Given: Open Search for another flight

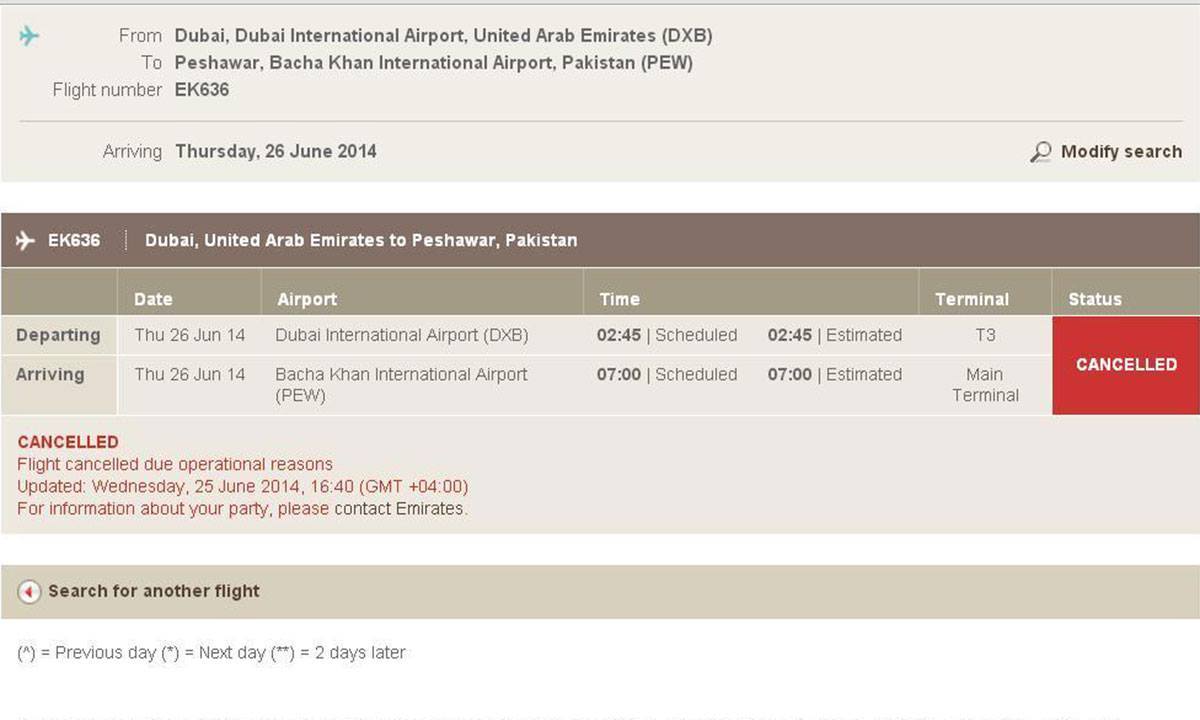Looking at the screenshot, I should [x=154, y=591].
